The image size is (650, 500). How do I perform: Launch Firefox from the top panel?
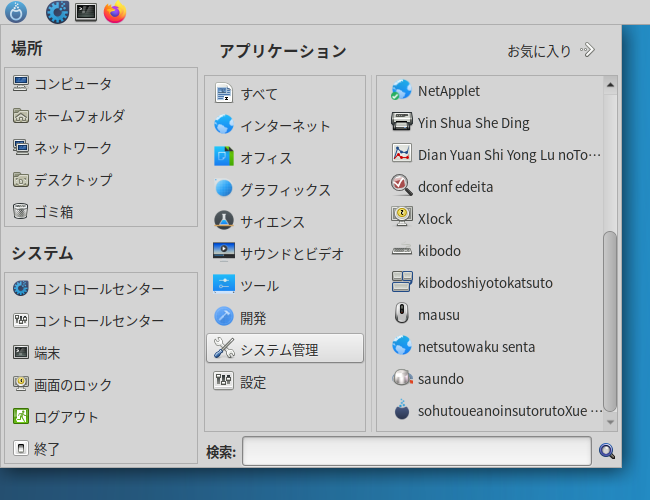point(115,12)
